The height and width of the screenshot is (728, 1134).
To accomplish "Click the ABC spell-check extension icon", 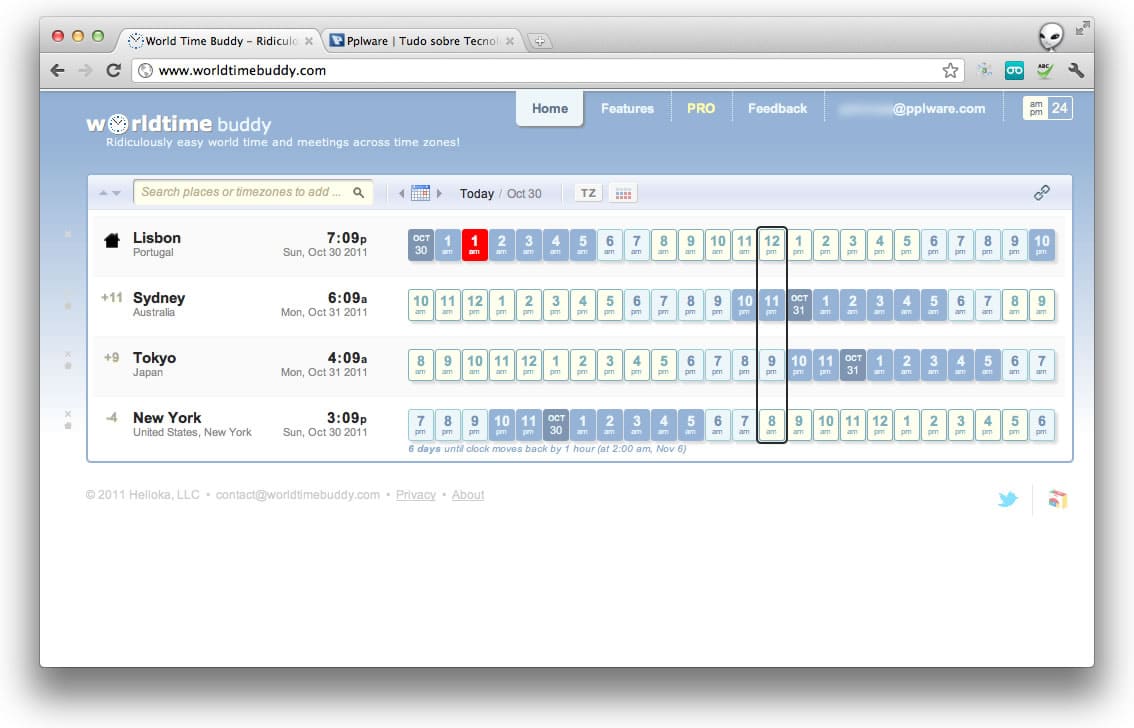I will pyautogui.click(x=1044, y=70).
